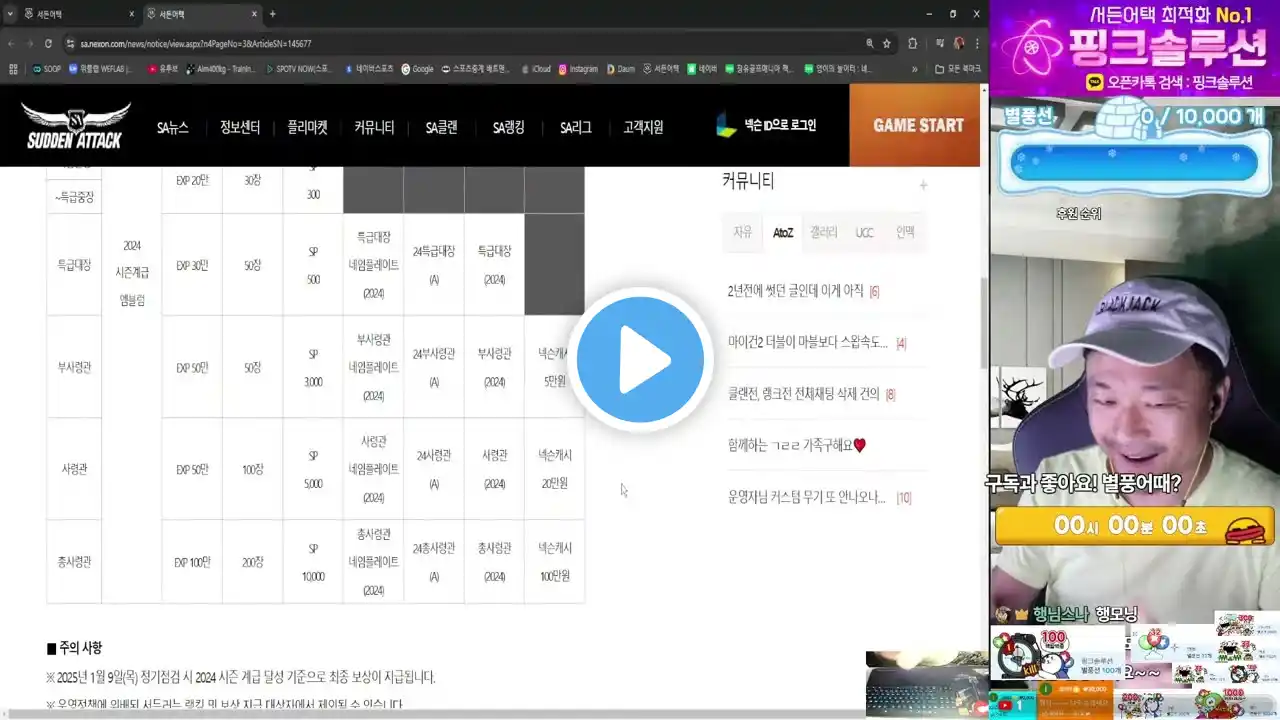Open the iCloud bookmark

pyautogui.click(x=535, y=69)
